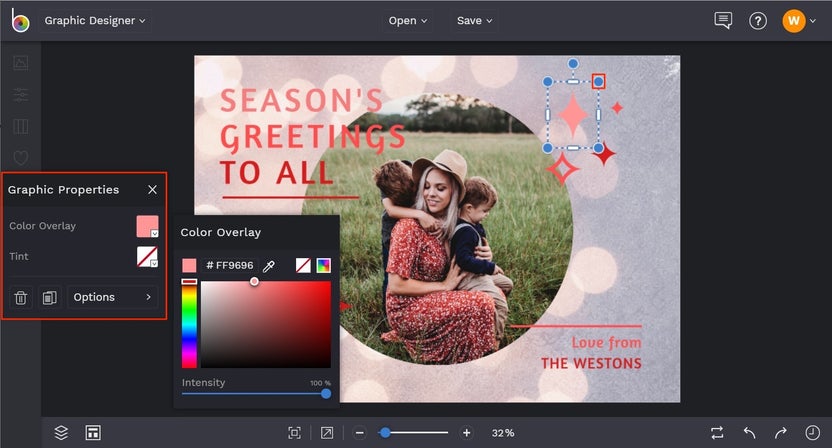Delete the graphic with the trash icon
This screenshot has height=448, width=832.
tap(21, 297)
